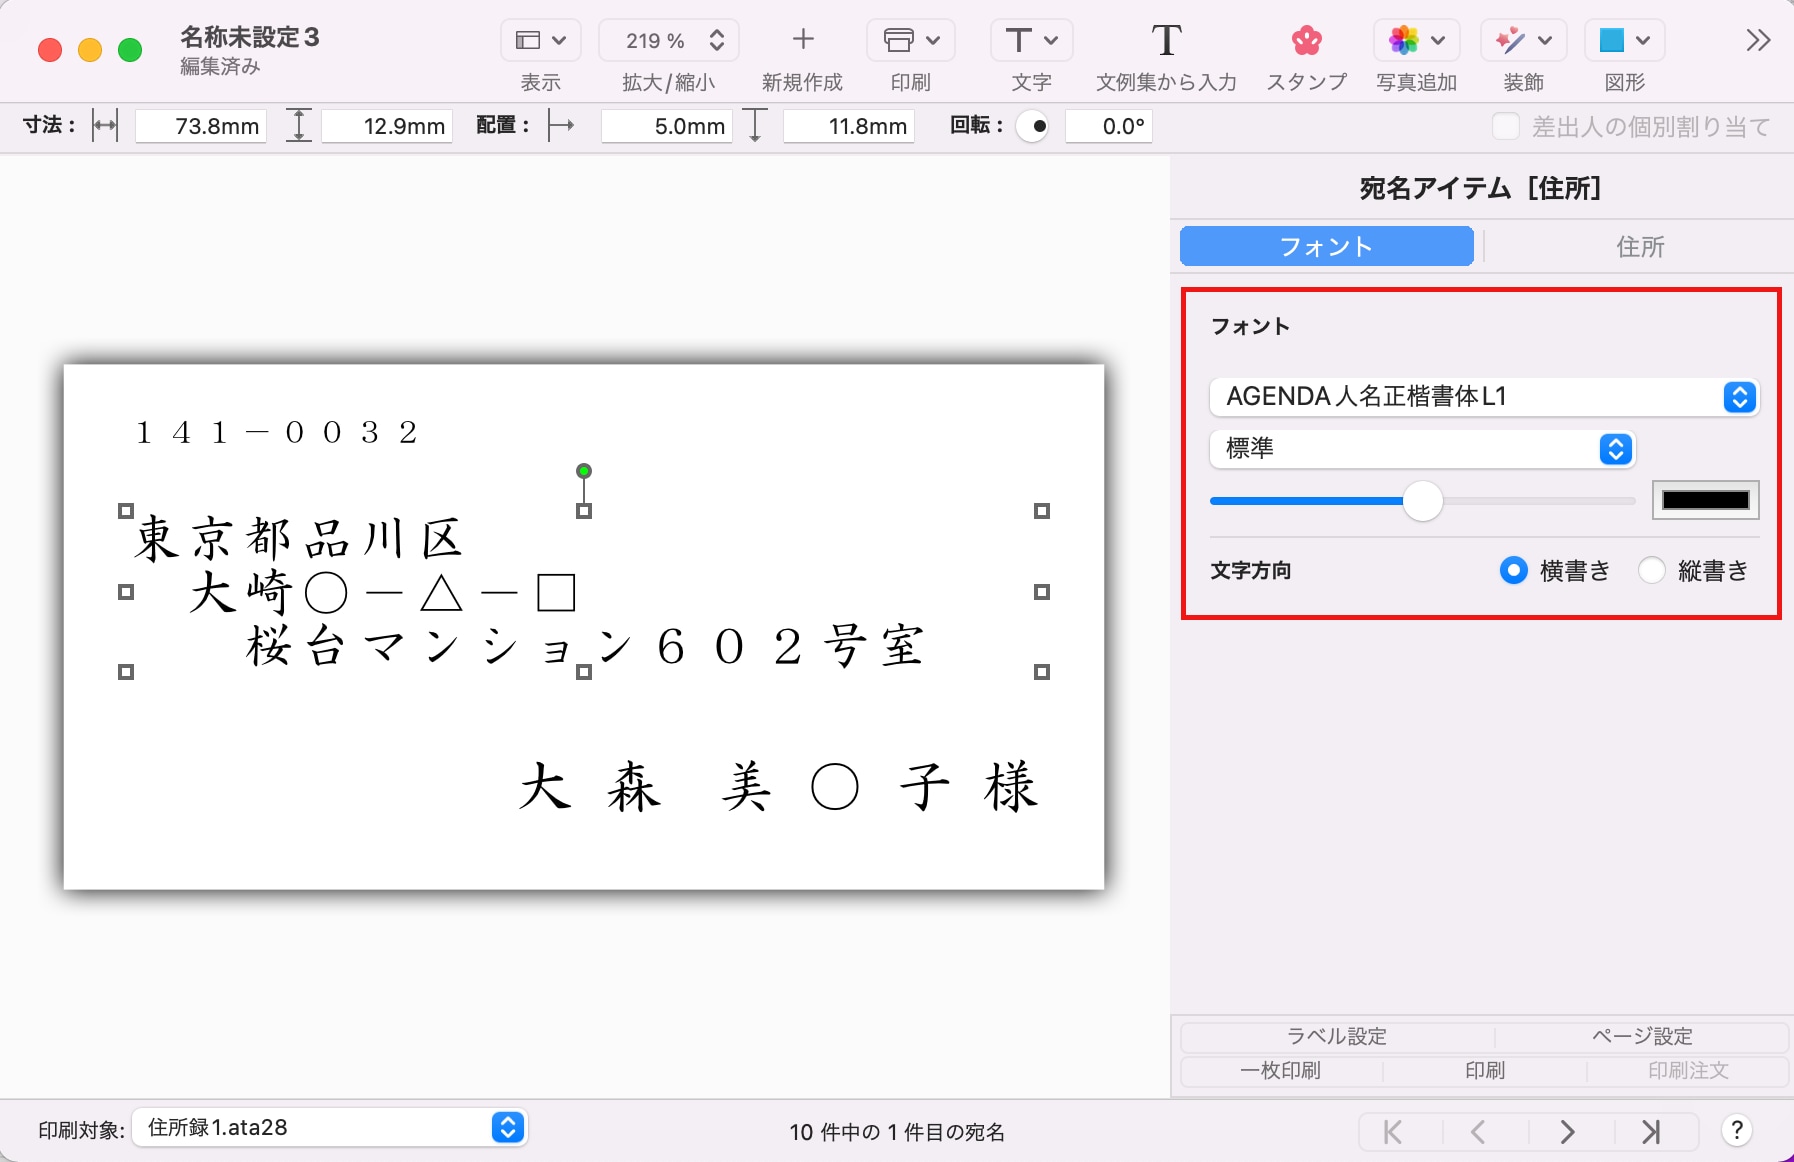Click the vertical position icon
Viewport: 1794px width, 1162px height.
pyautogui.click(x=756, y=126)
